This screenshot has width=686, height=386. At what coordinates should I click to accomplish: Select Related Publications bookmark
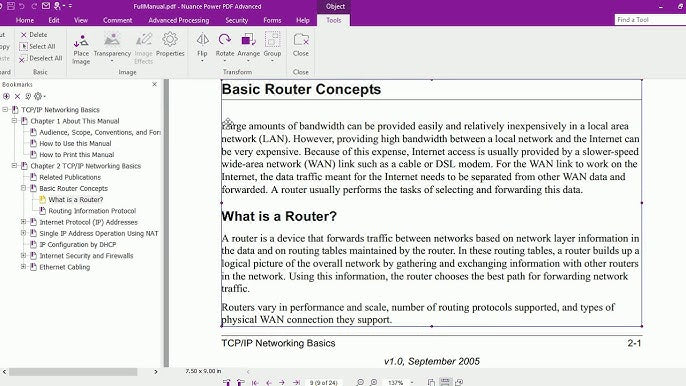click(x=70, y=177)
